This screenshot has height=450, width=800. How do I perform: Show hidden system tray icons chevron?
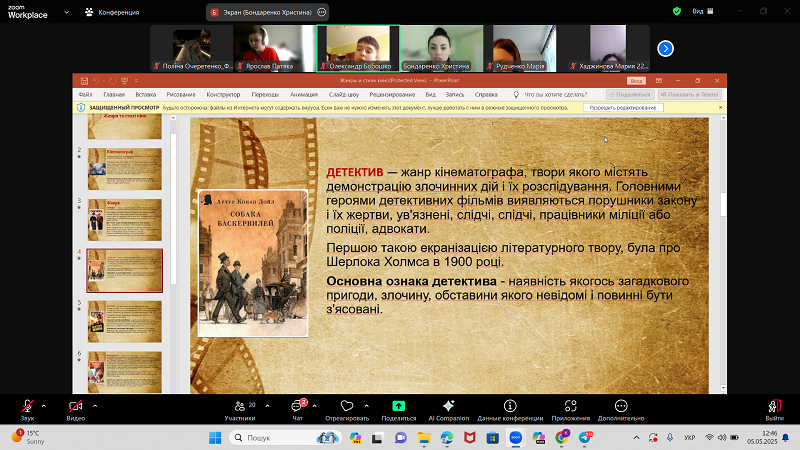(x=636, y=438)
